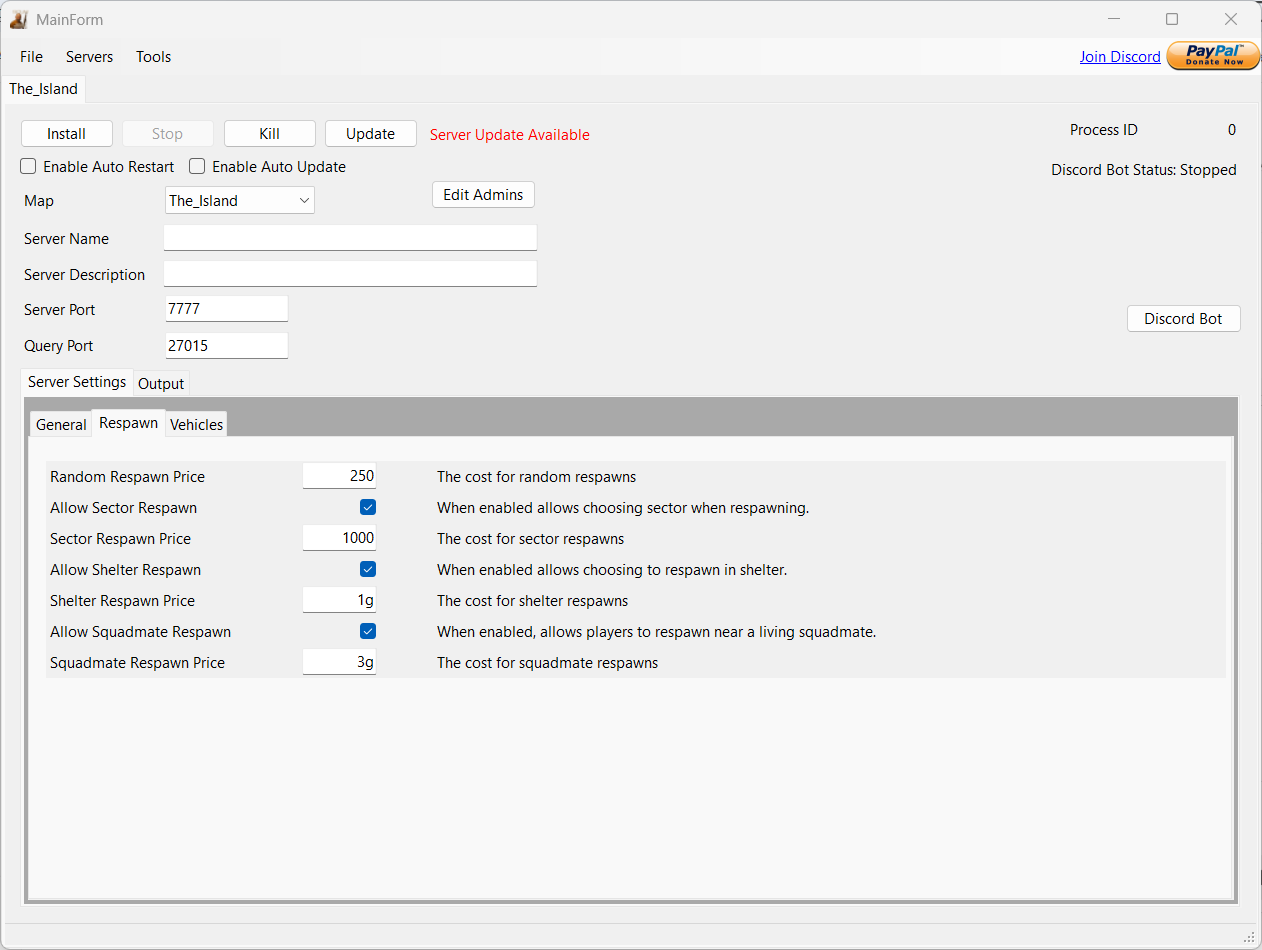Click the Server Description input field
This screenshot has height=950, width=1262.
(x=350, y=274)
